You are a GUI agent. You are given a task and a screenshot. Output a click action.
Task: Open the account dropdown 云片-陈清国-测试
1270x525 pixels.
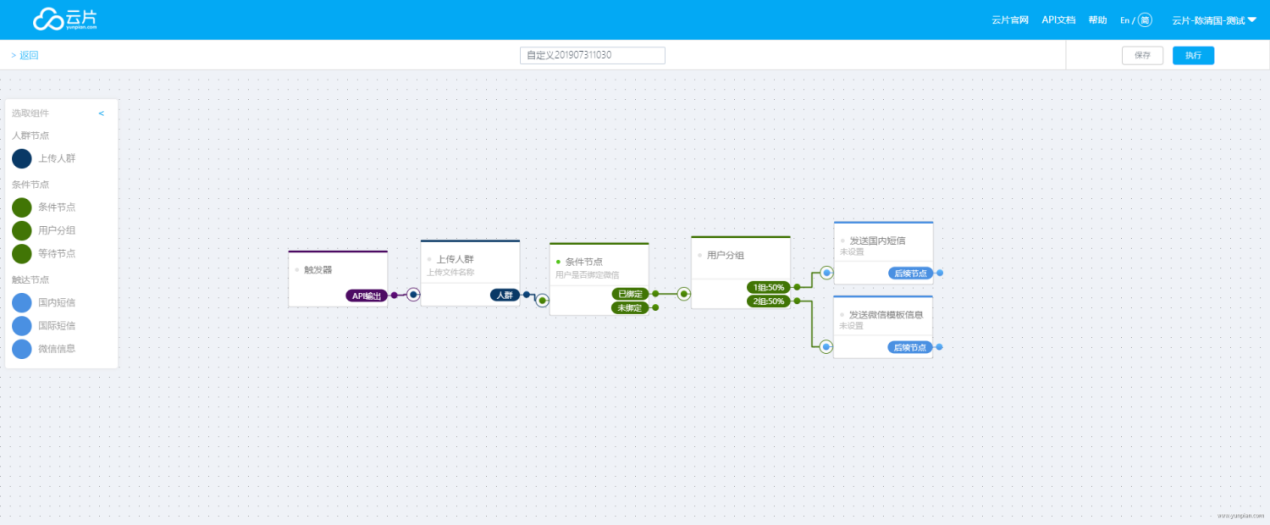1214,20
